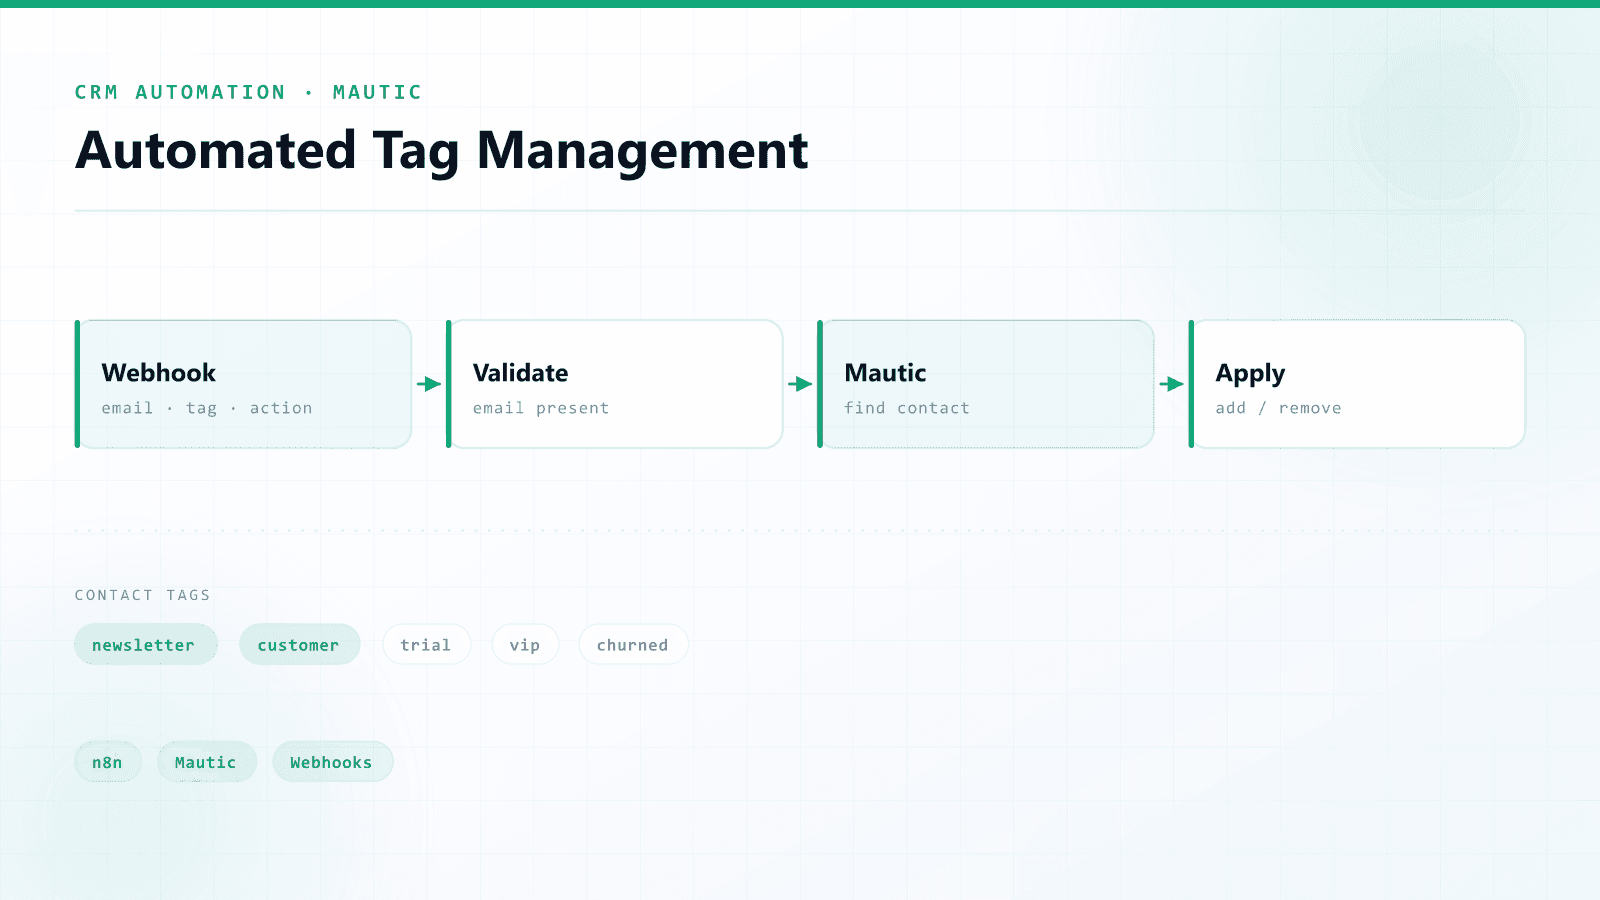
Task: Choose the trial tag chip
Action: tap(426, 645)
